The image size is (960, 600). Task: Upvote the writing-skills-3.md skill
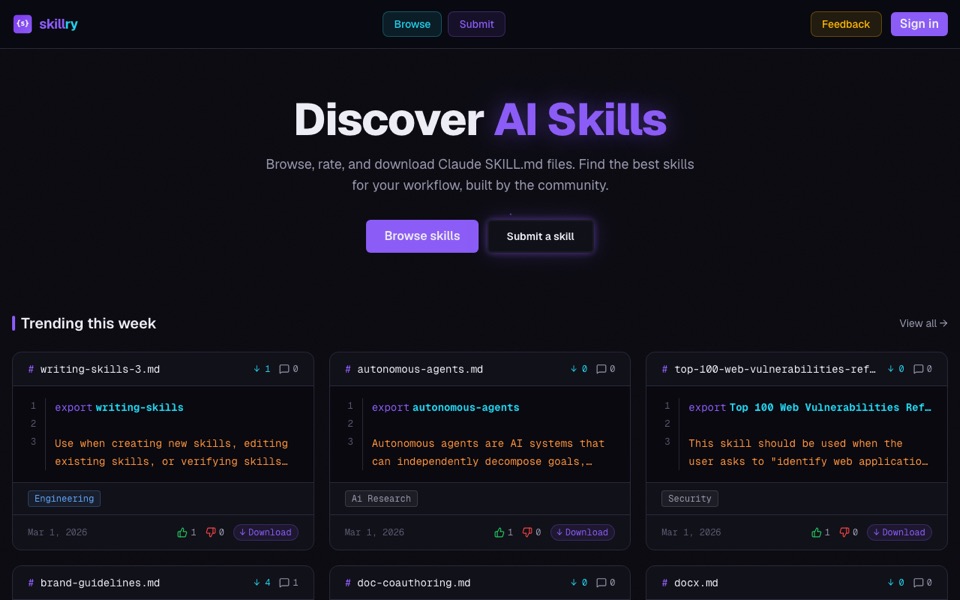pyautogui.click(x=182, y=532)
